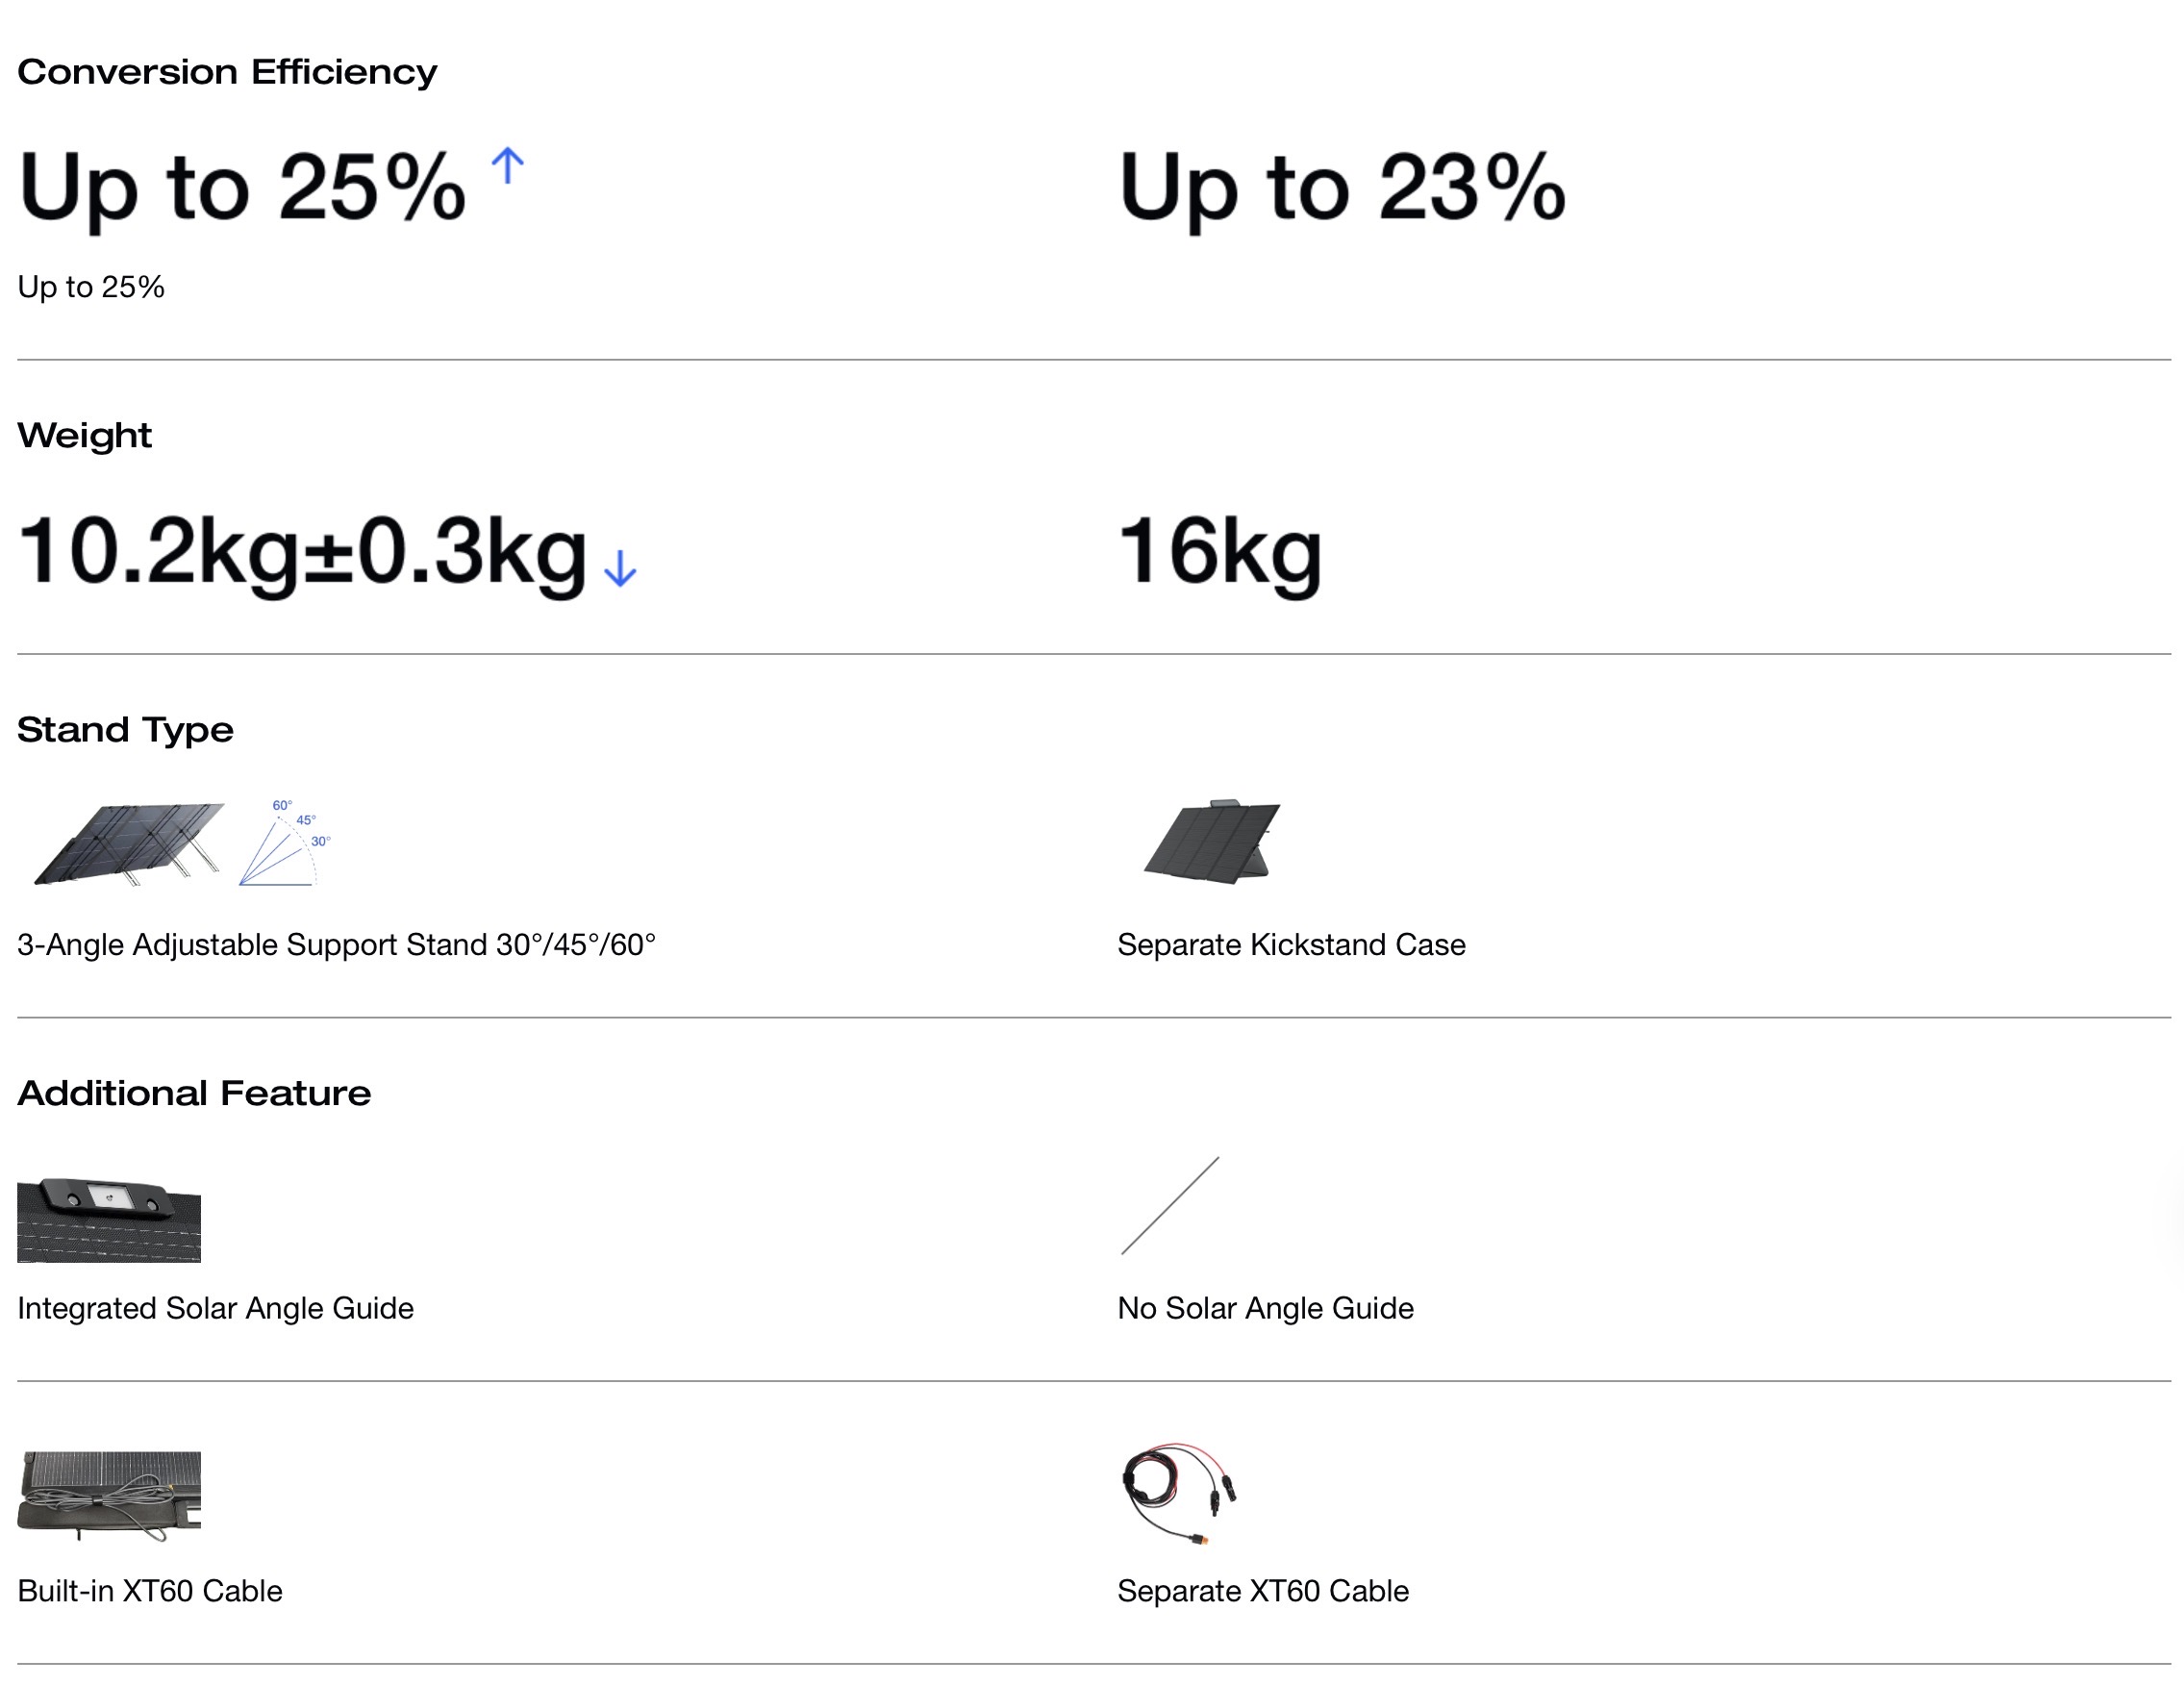Click the "Separate Kickstand Case" caption

point(1291,944)
